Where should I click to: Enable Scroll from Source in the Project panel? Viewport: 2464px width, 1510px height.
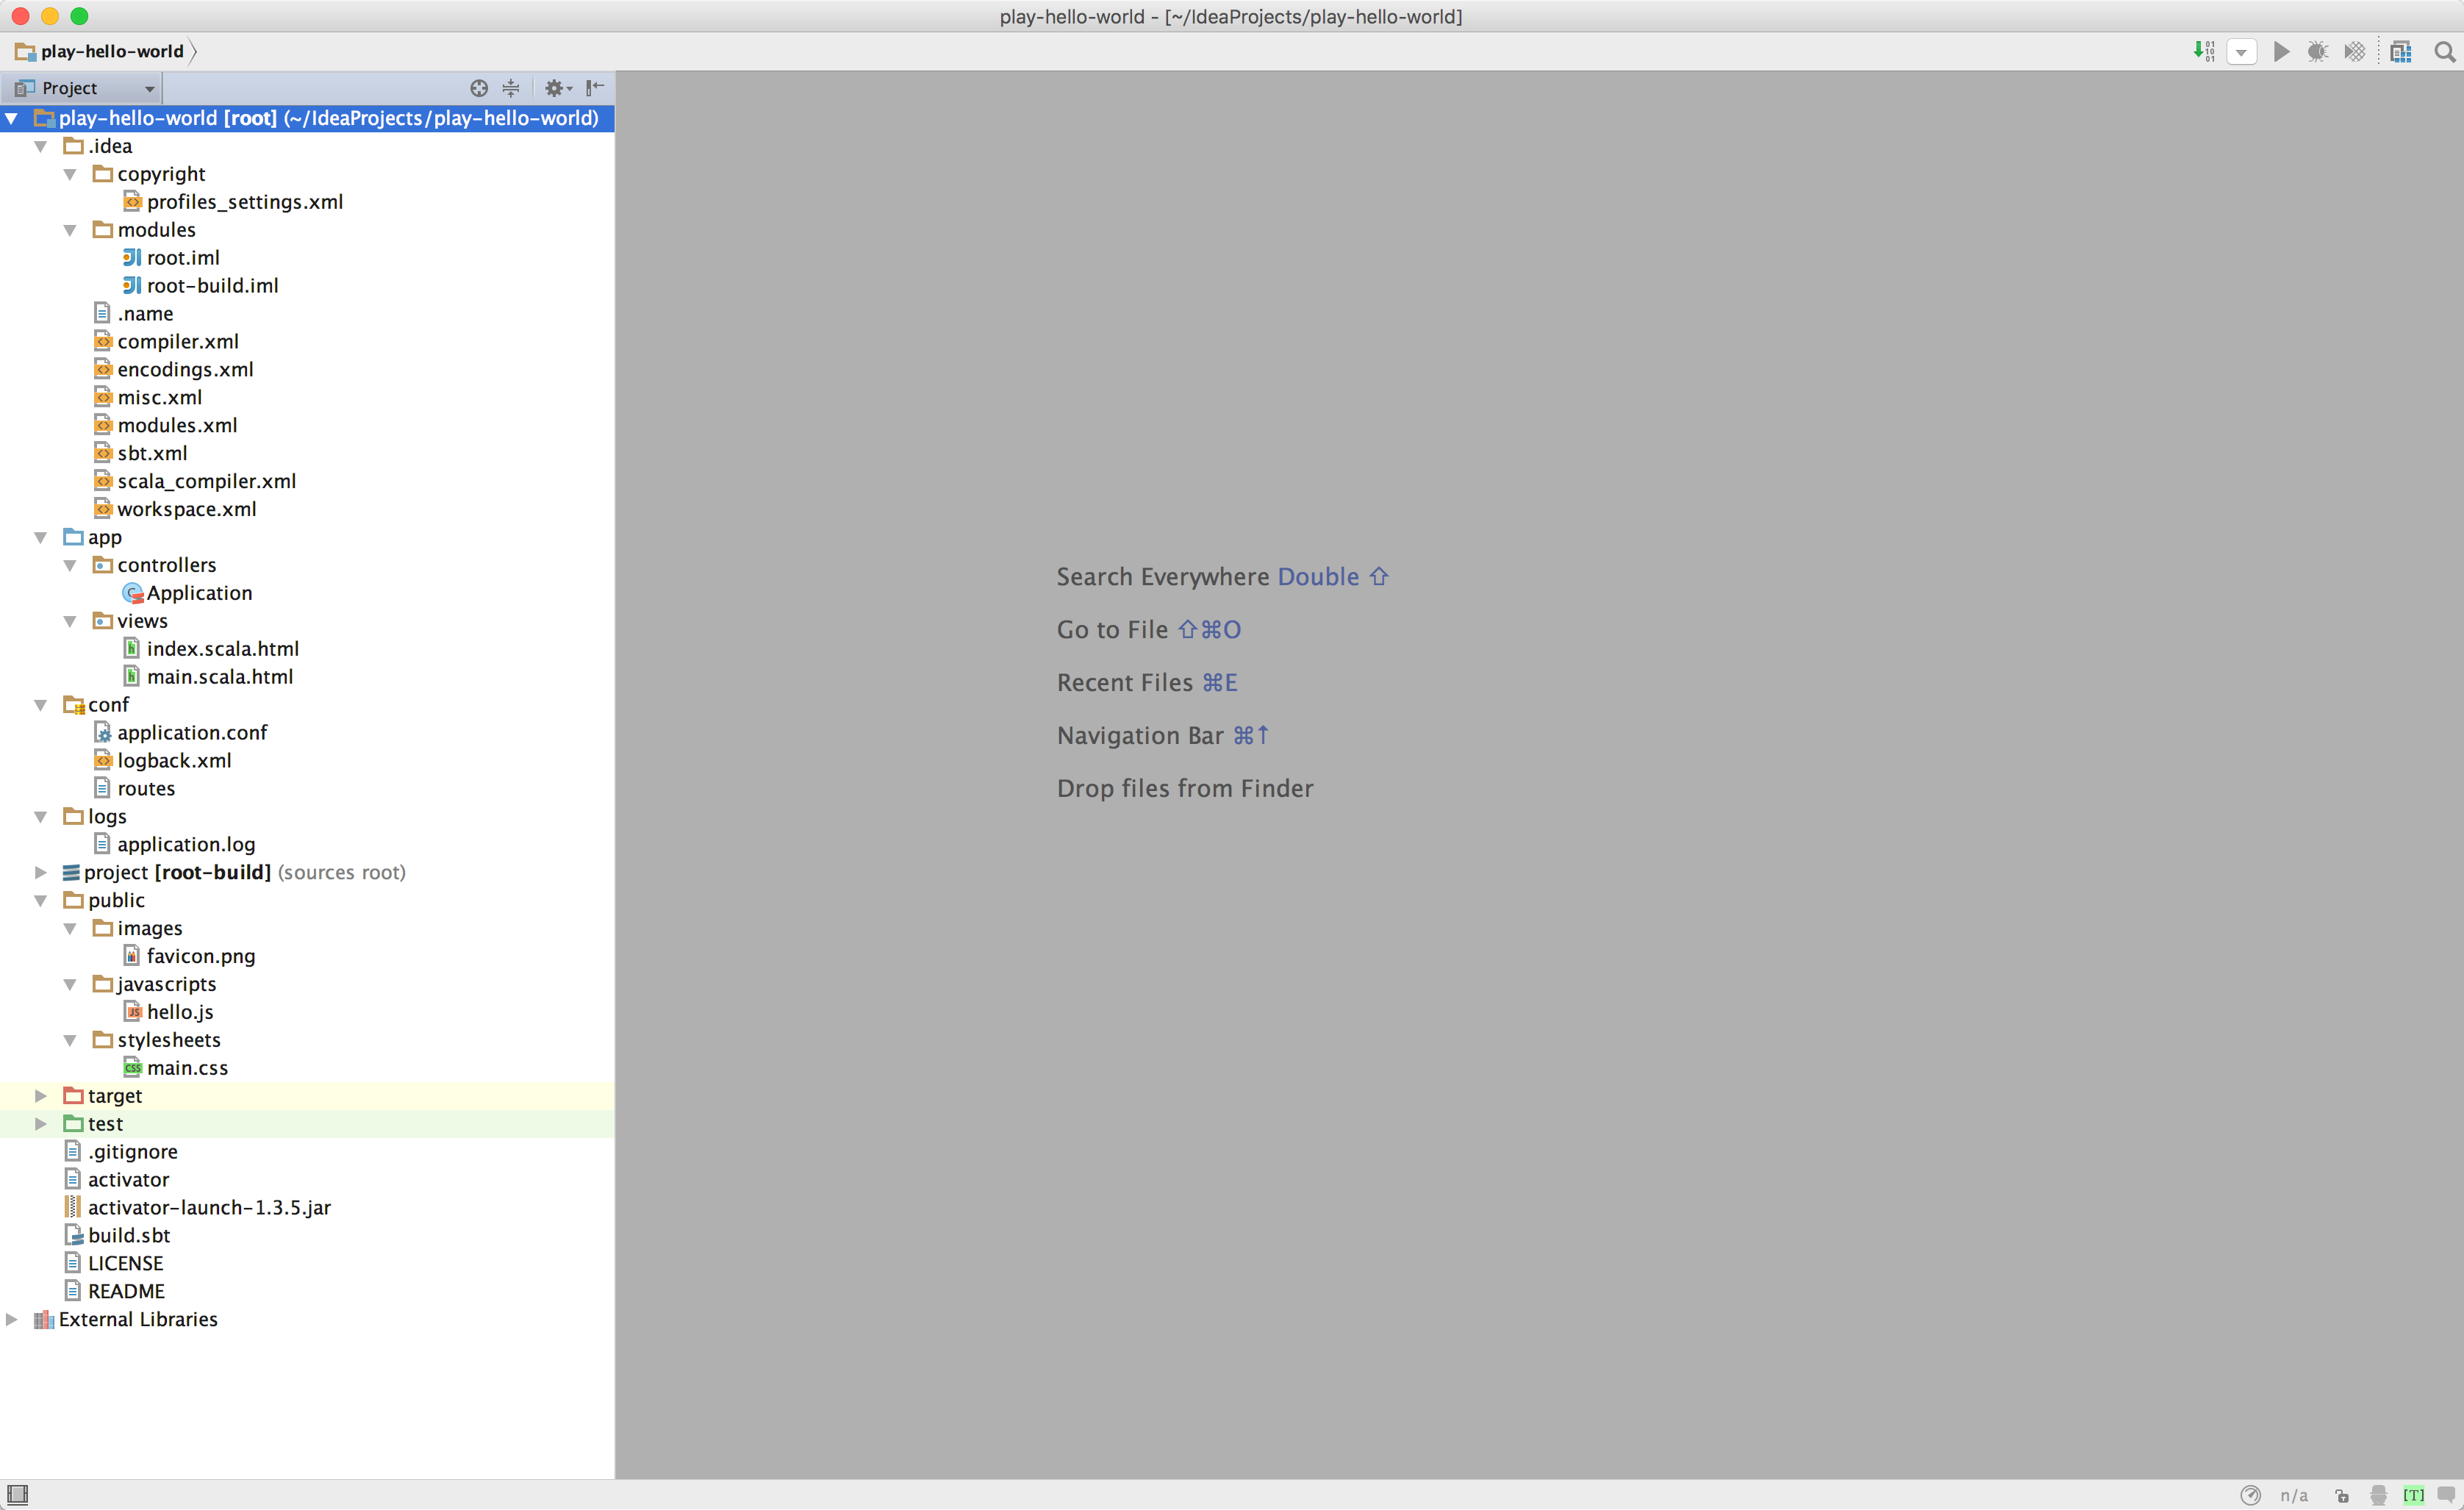pos(479,88)
